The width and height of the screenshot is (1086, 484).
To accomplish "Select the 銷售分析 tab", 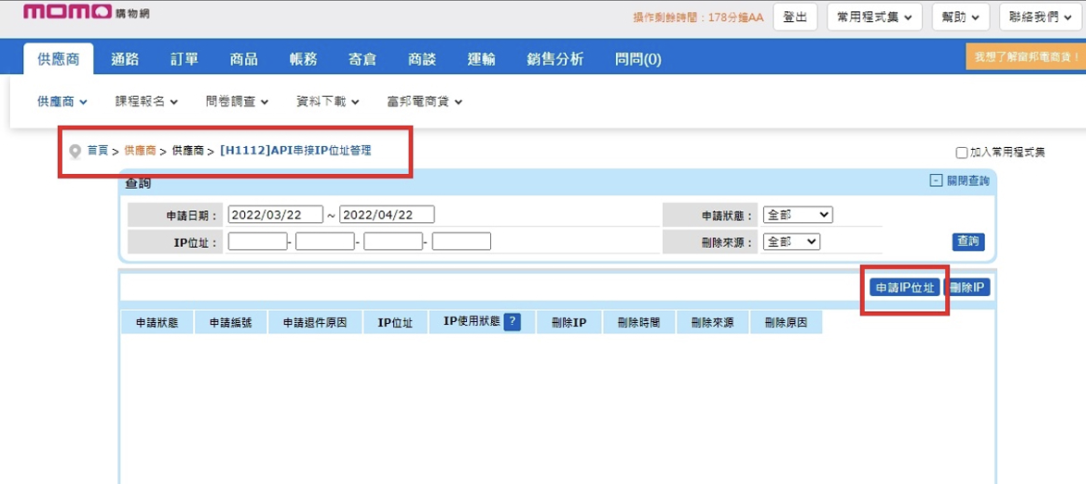I will (x=555, y=59).
